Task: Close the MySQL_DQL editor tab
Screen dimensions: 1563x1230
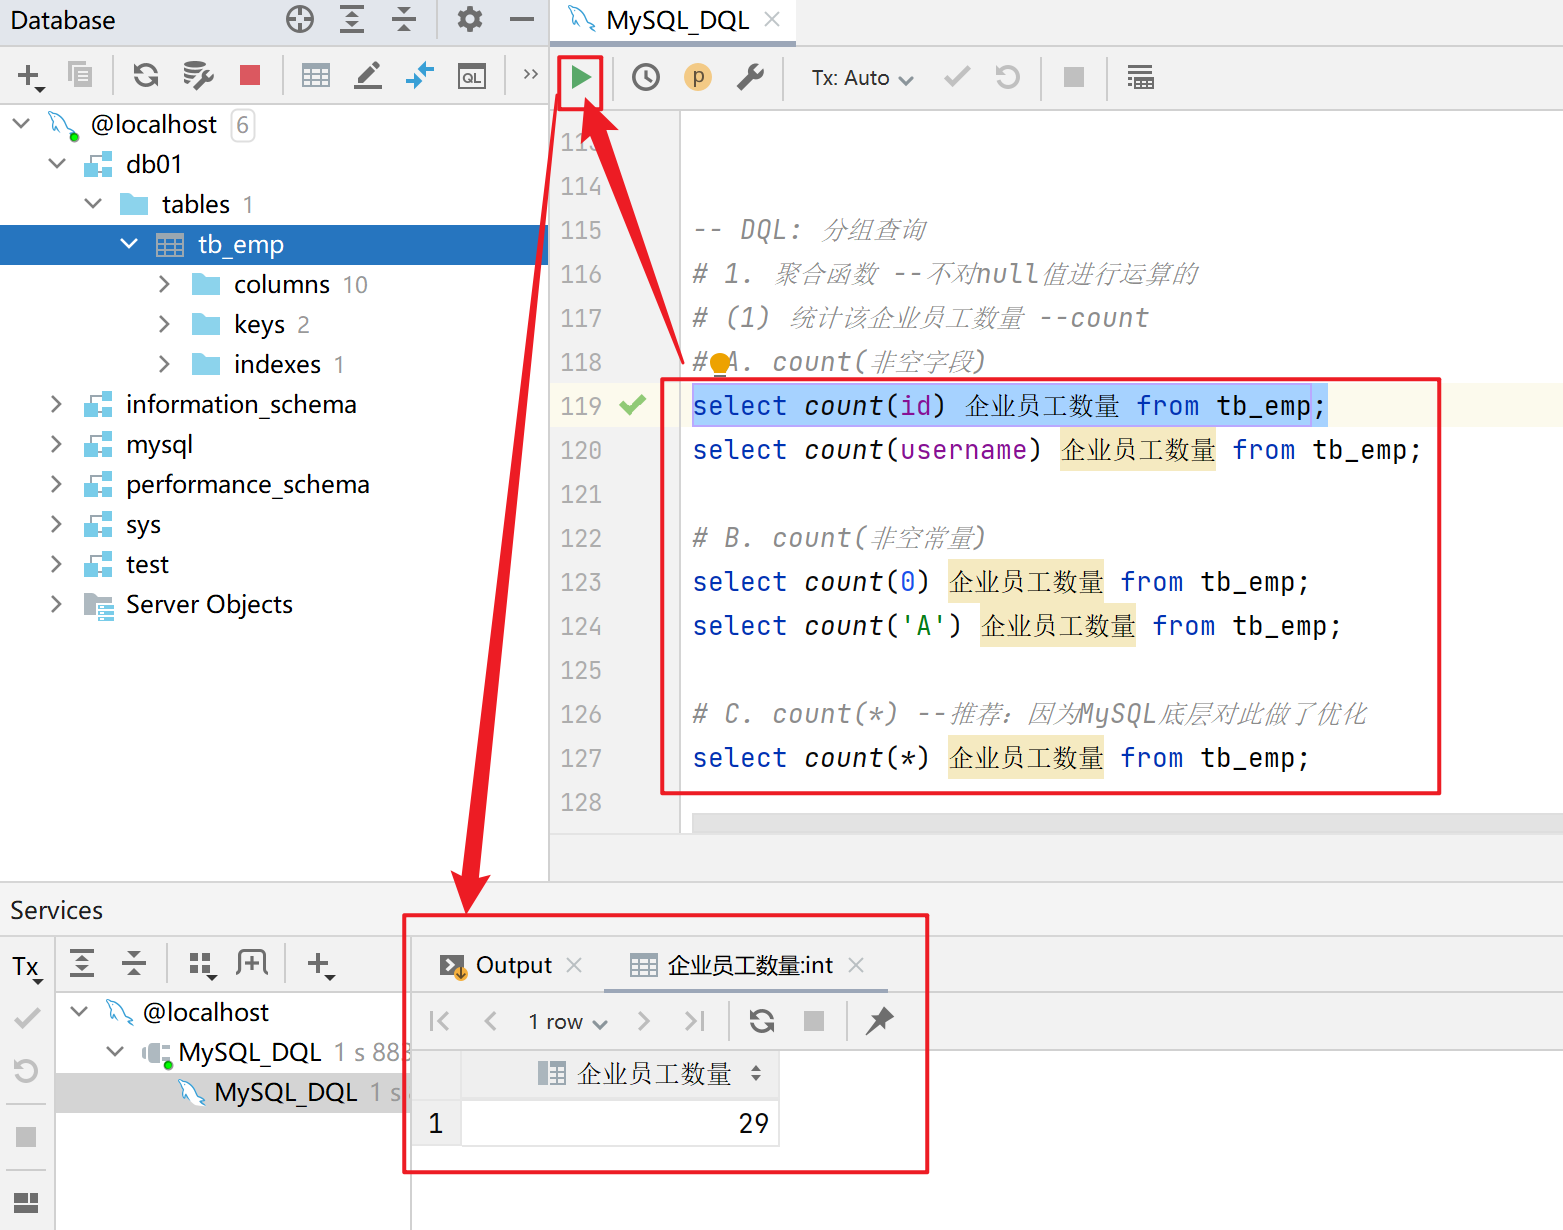Action: pos(772,19)
